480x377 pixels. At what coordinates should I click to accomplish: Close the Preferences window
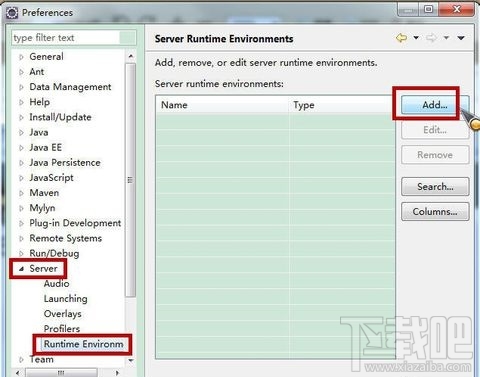point(457,9)
